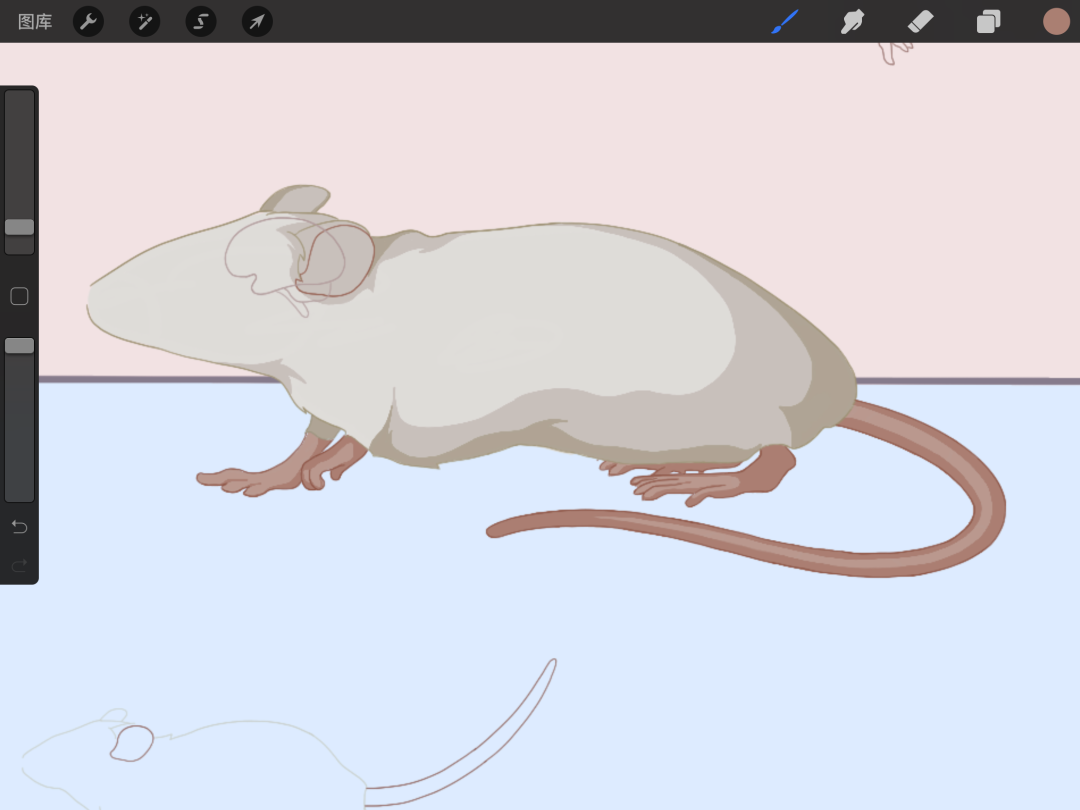This screenshot has width=1080, height=810.
Task: Select the Brush tool
Action: coord(785,21)
